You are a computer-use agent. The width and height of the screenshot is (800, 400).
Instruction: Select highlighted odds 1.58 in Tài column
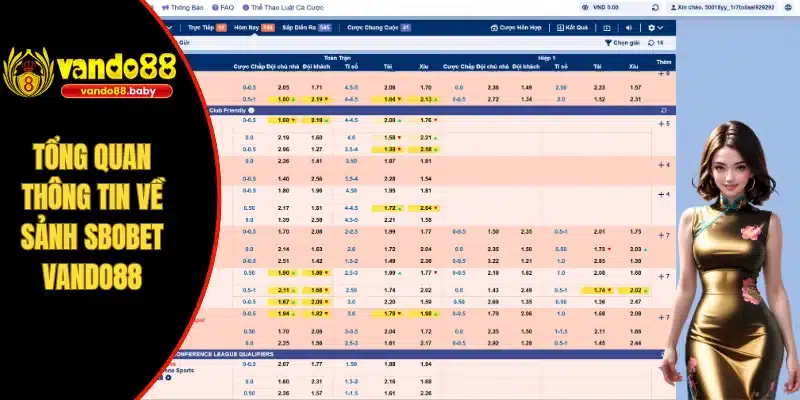point(388,138)
